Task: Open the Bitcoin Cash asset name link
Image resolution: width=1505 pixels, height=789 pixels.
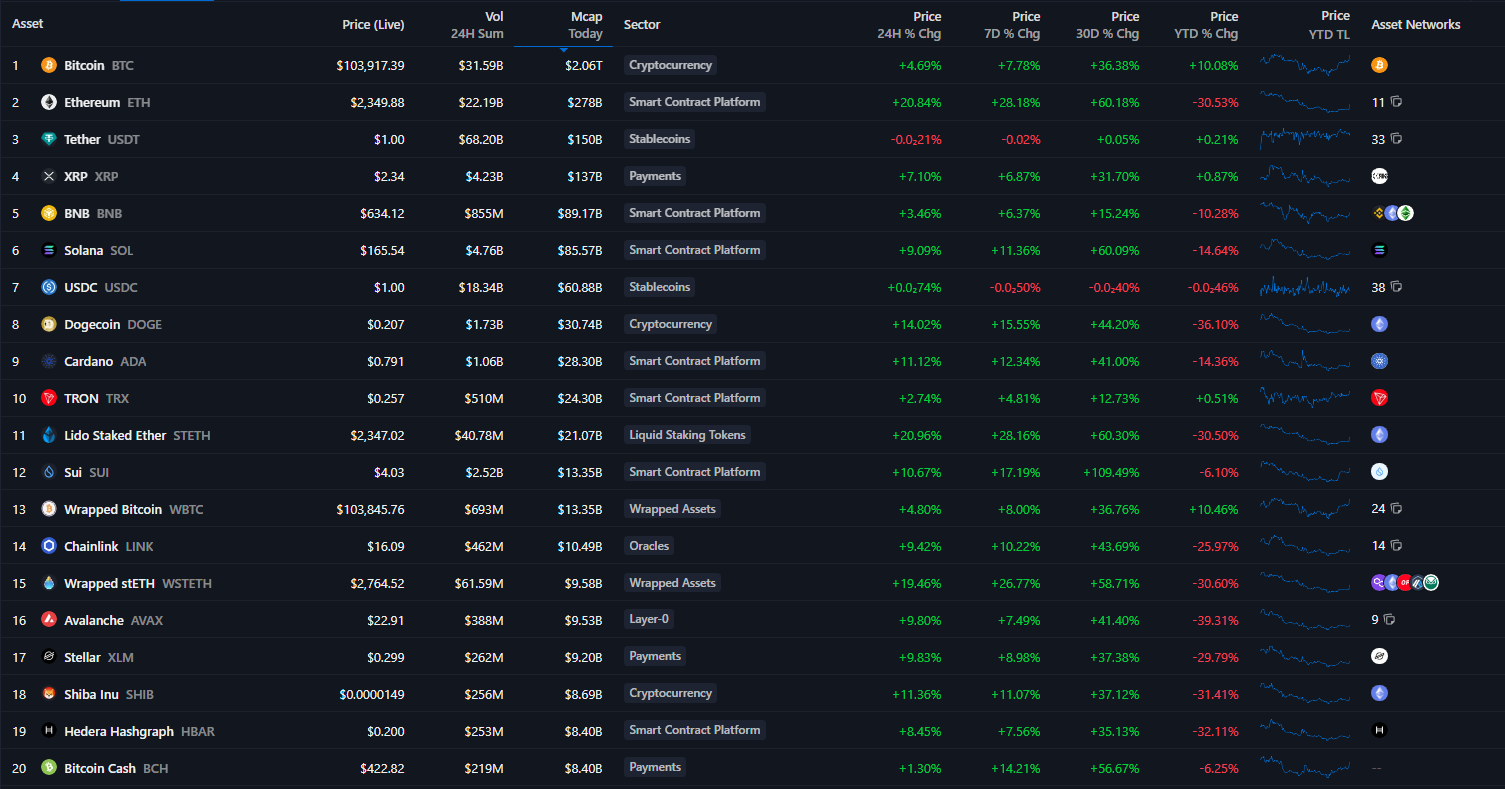Action: [100, 768]
